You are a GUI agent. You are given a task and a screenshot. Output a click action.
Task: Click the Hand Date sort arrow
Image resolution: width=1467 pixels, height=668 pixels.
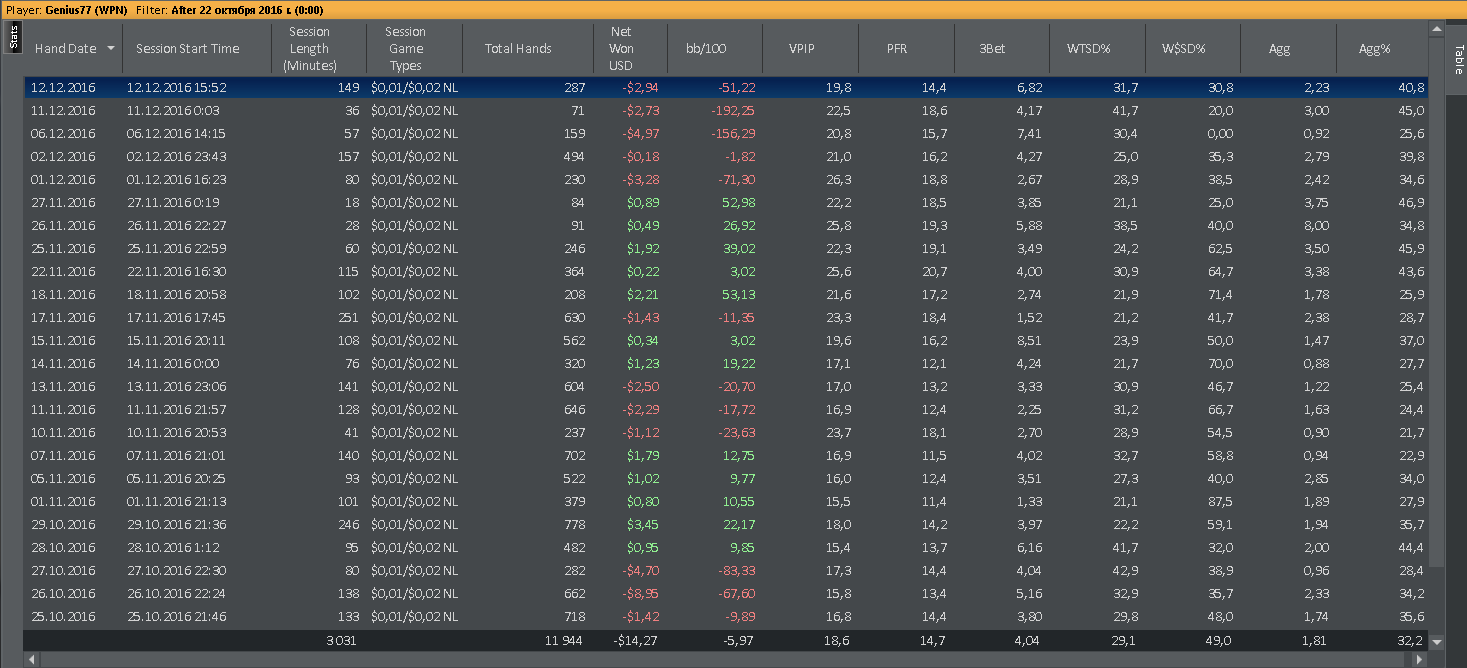click(x=110, y=48)
